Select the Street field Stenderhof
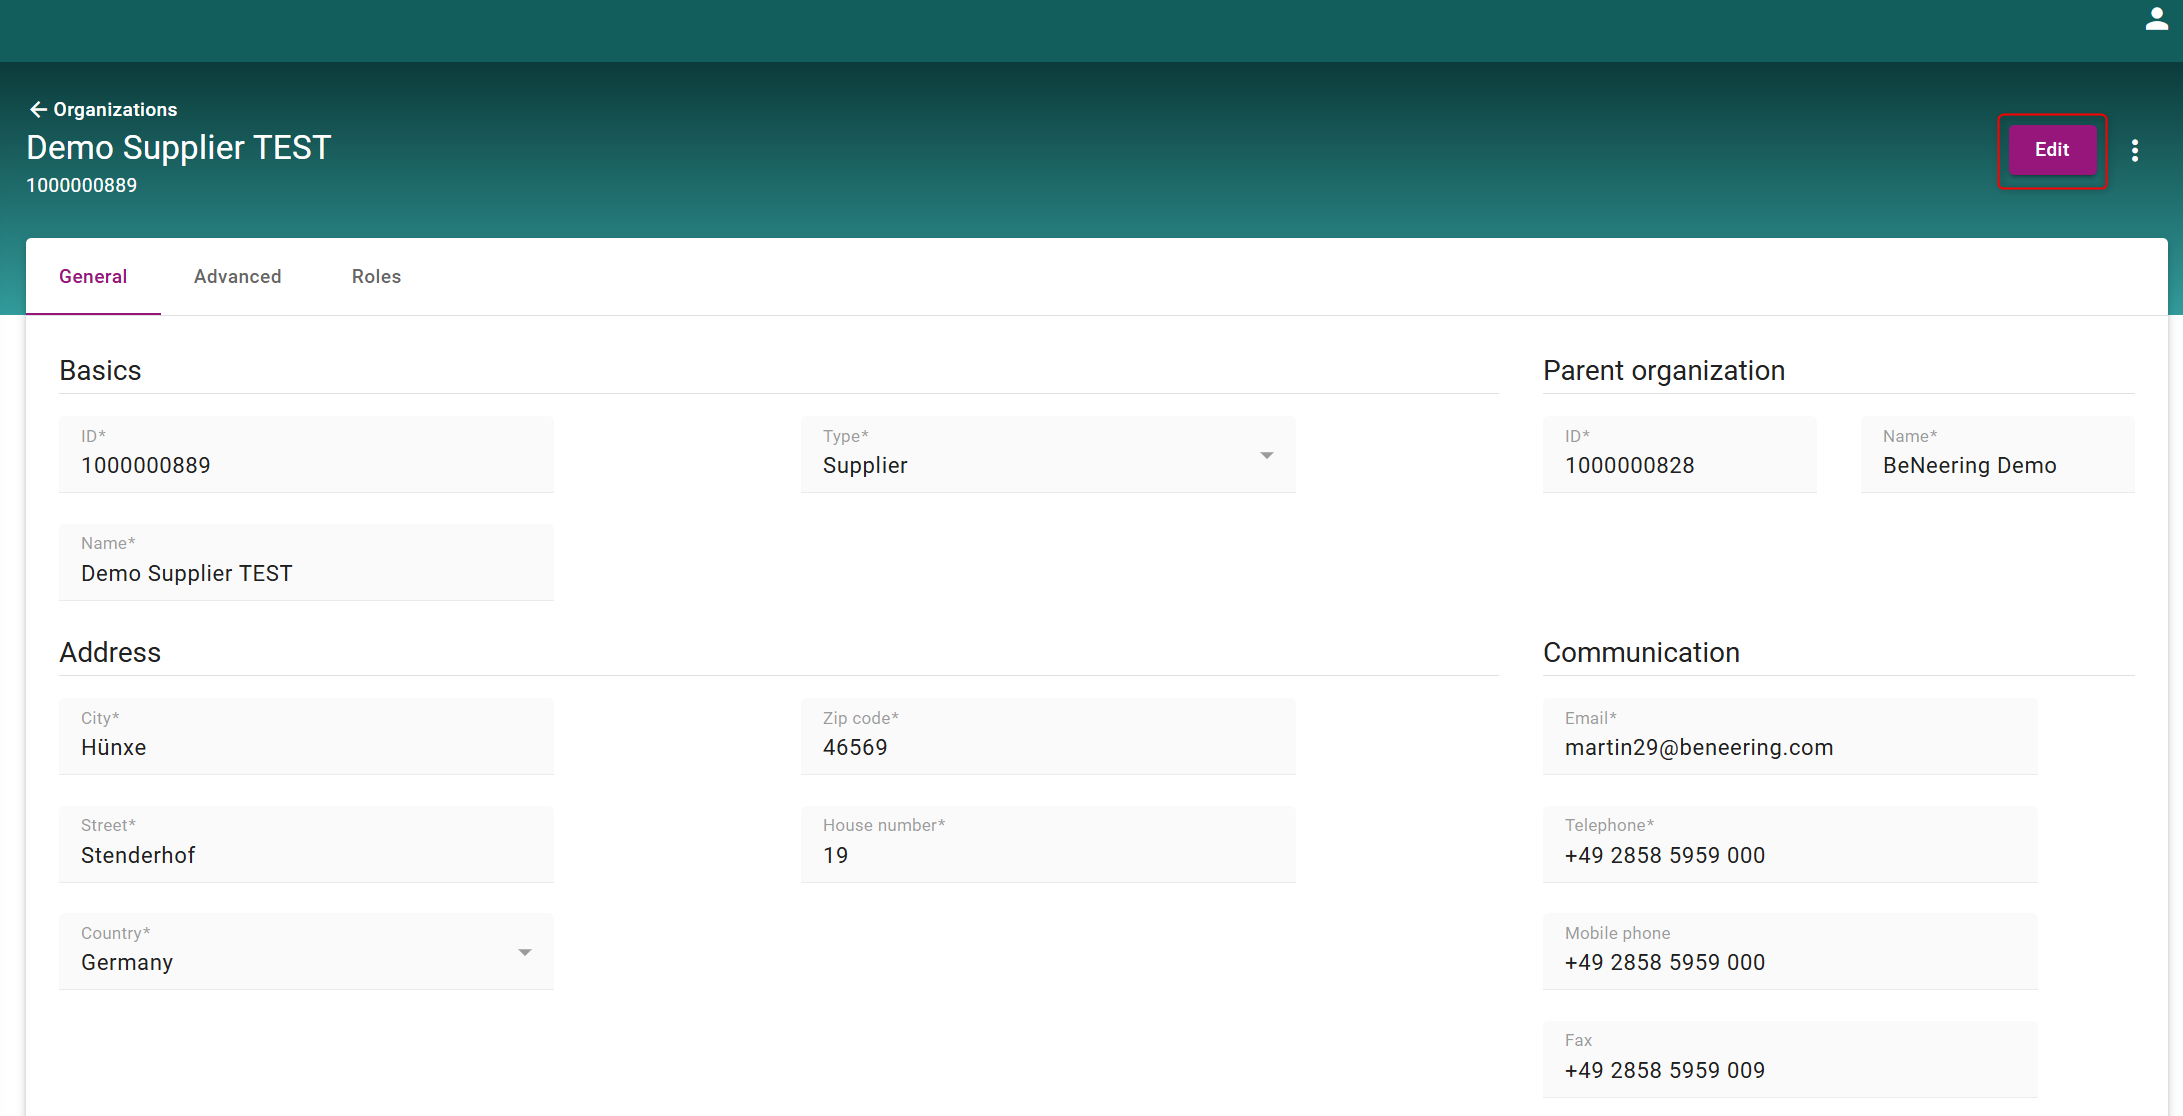Image resolution: width=2183 pixels, height=1116 pixels. pyautogui.click(x=305, y=845)
